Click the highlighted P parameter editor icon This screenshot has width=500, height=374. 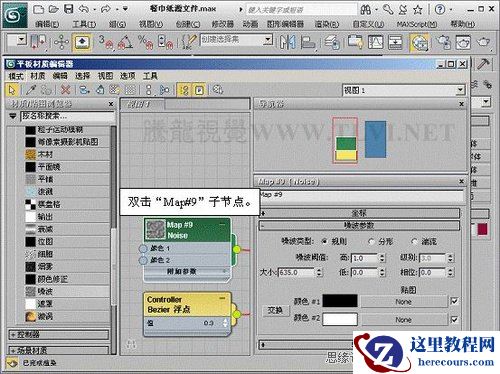[199, 90]
